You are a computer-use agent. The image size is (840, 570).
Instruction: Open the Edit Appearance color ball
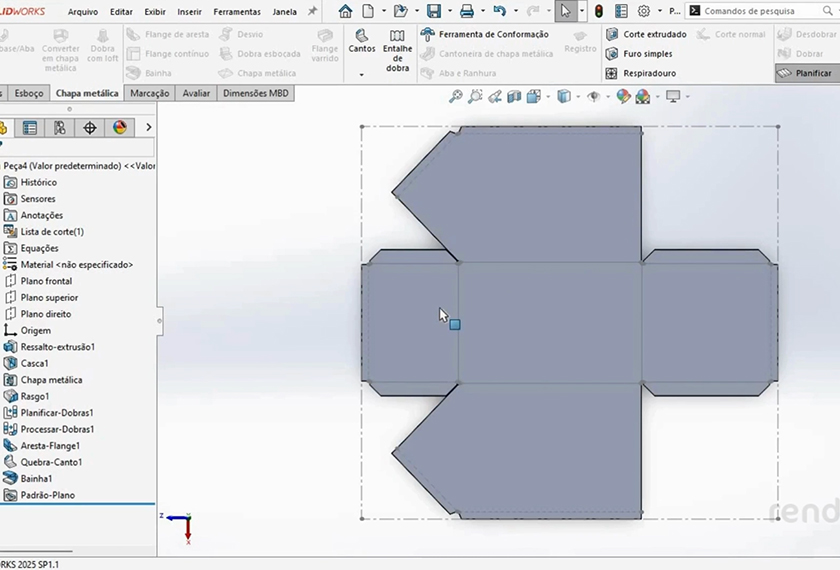623,97
